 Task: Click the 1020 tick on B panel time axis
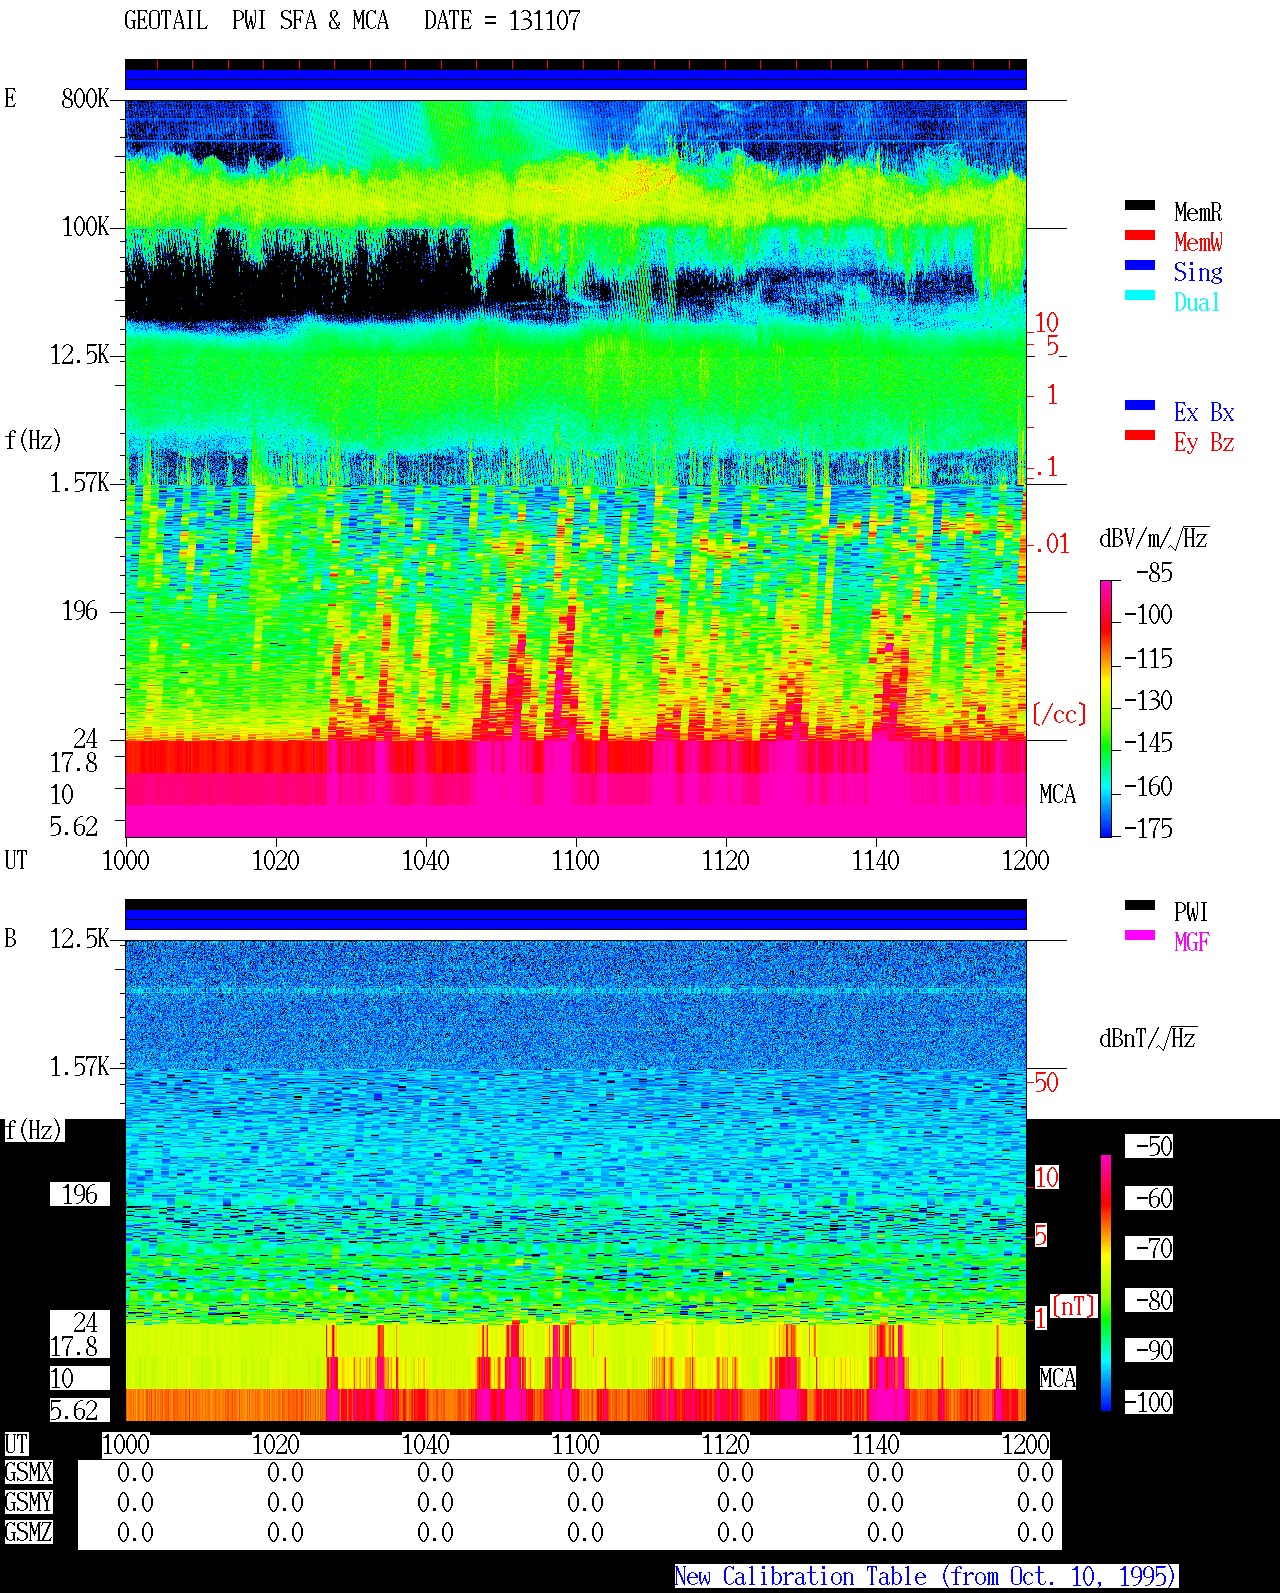275,1445
